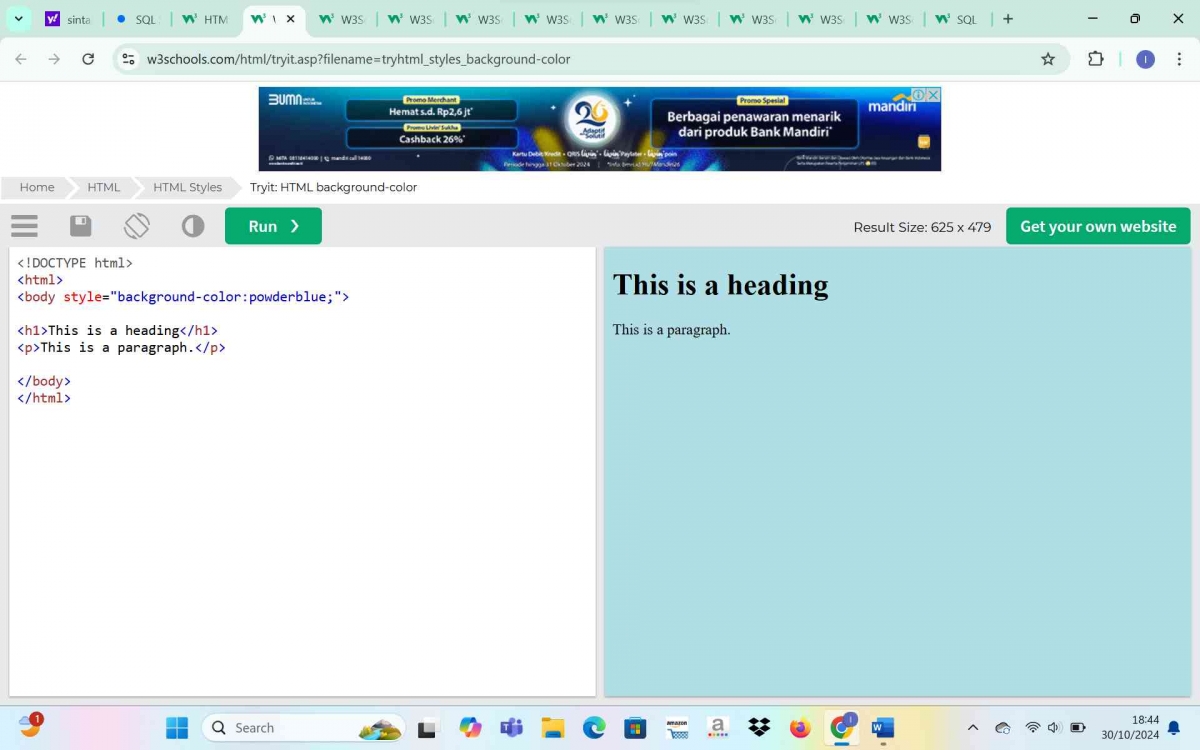
Task: Click the address bar URL field
Action: (590, 59)
